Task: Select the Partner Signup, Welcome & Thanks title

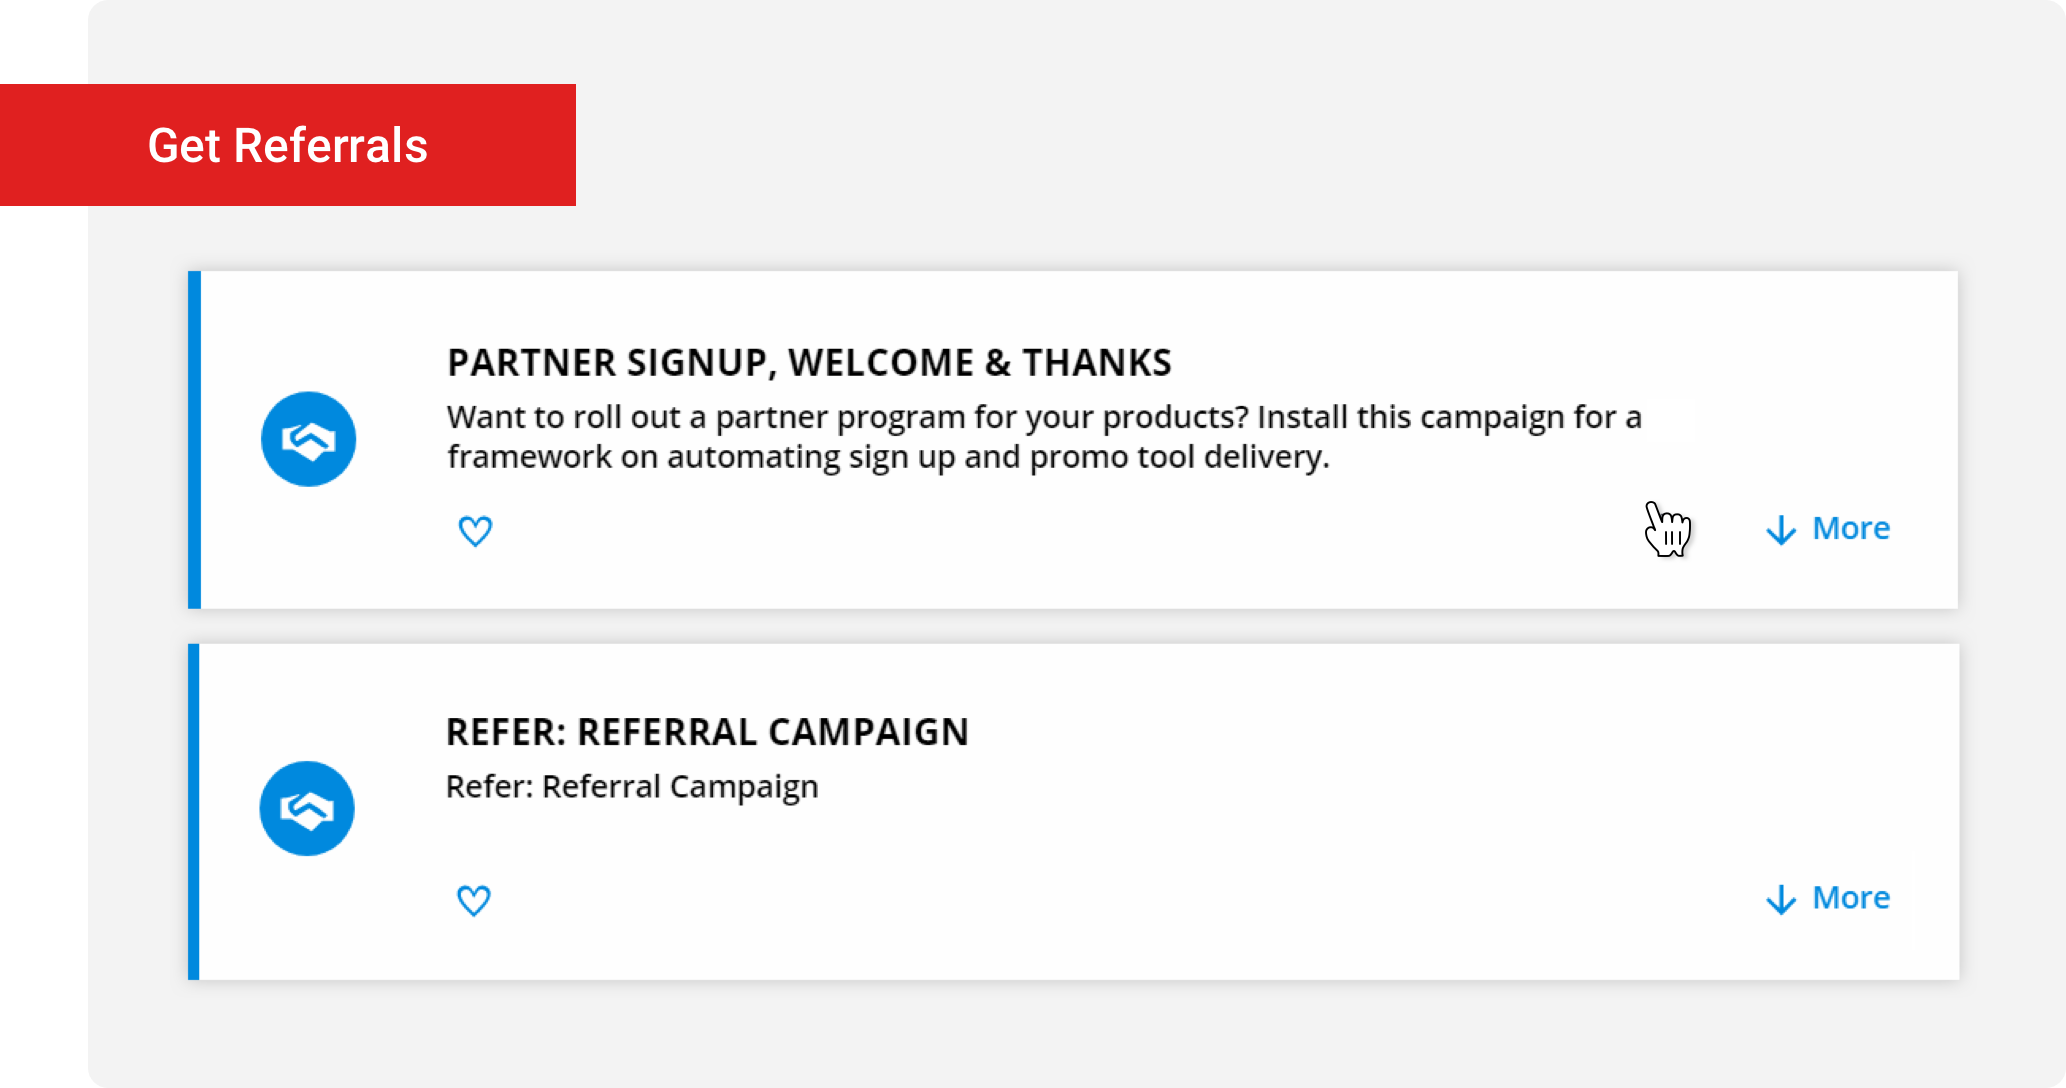Action: [809, 363]
